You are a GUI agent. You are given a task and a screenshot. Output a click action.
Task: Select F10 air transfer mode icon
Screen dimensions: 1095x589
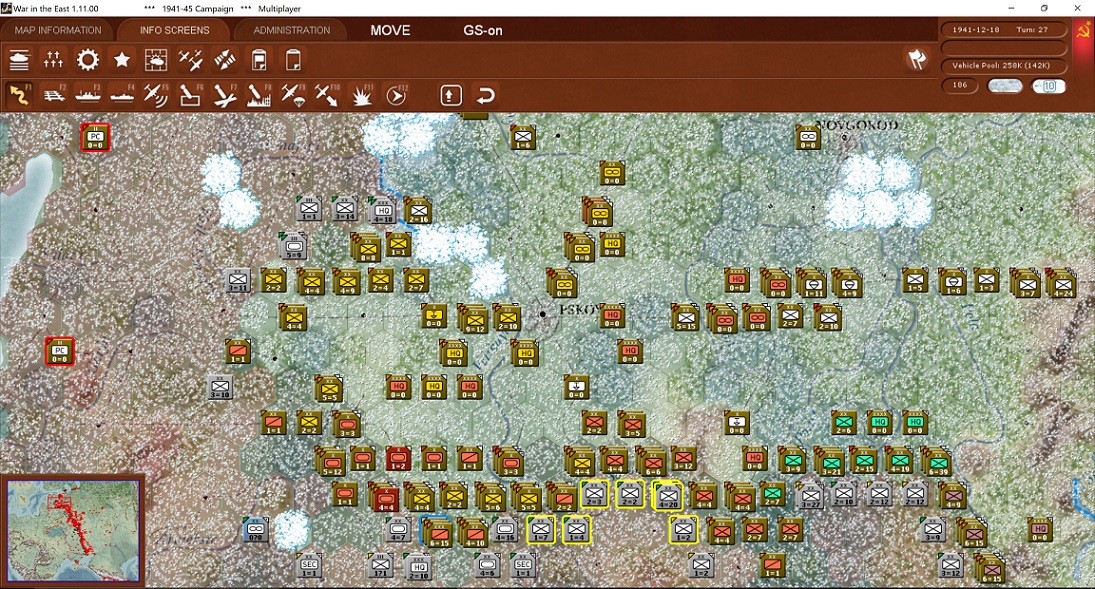click(x=327, y=95)
